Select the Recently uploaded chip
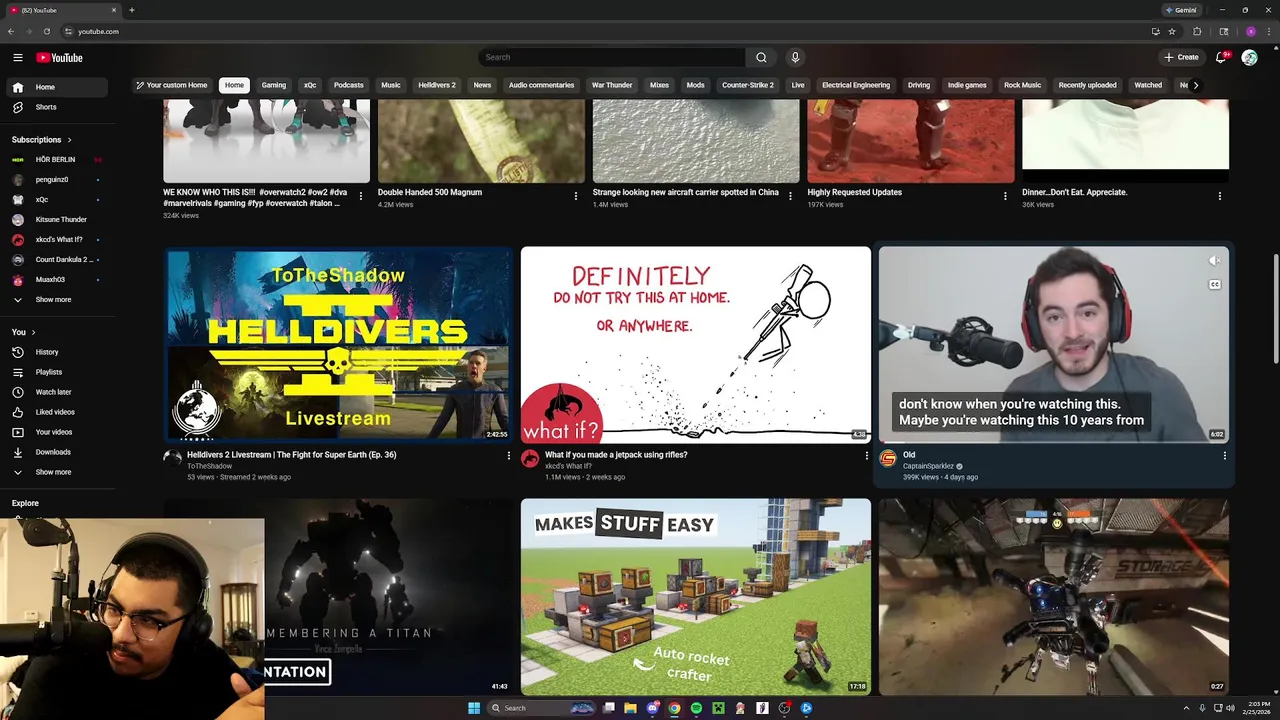Viewport: 1280px width, 720px height. point(1087,85)
